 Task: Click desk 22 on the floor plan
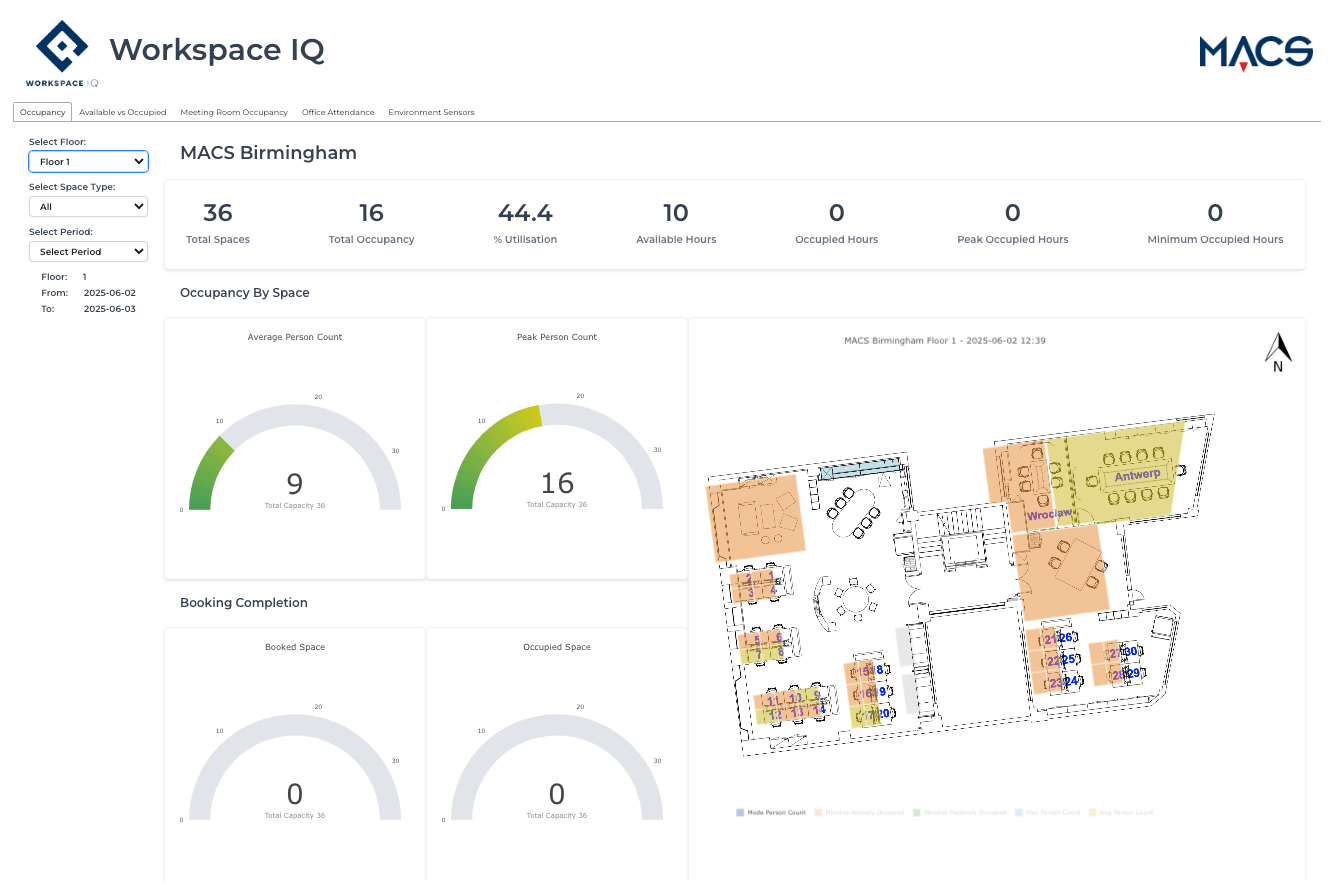click(1053, 662)
